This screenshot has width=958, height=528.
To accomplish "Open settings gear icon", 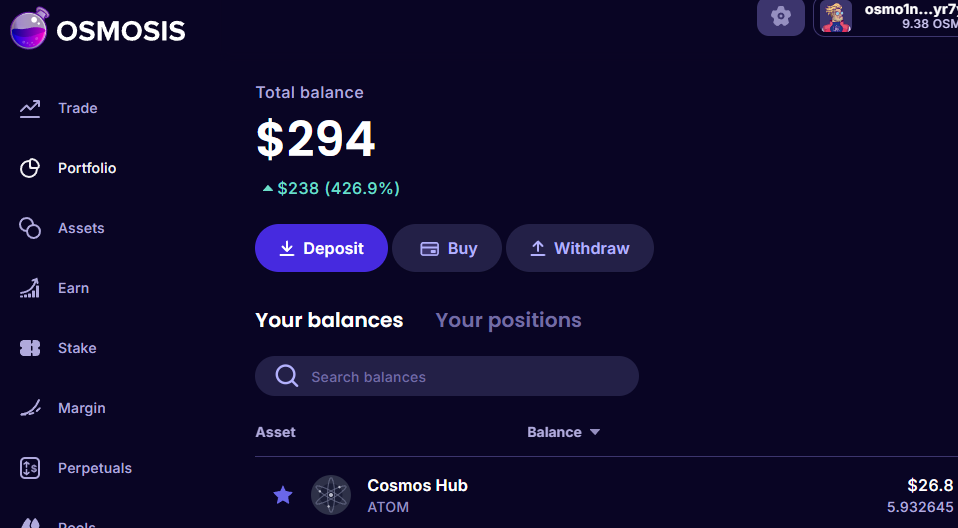I will 781,17.
